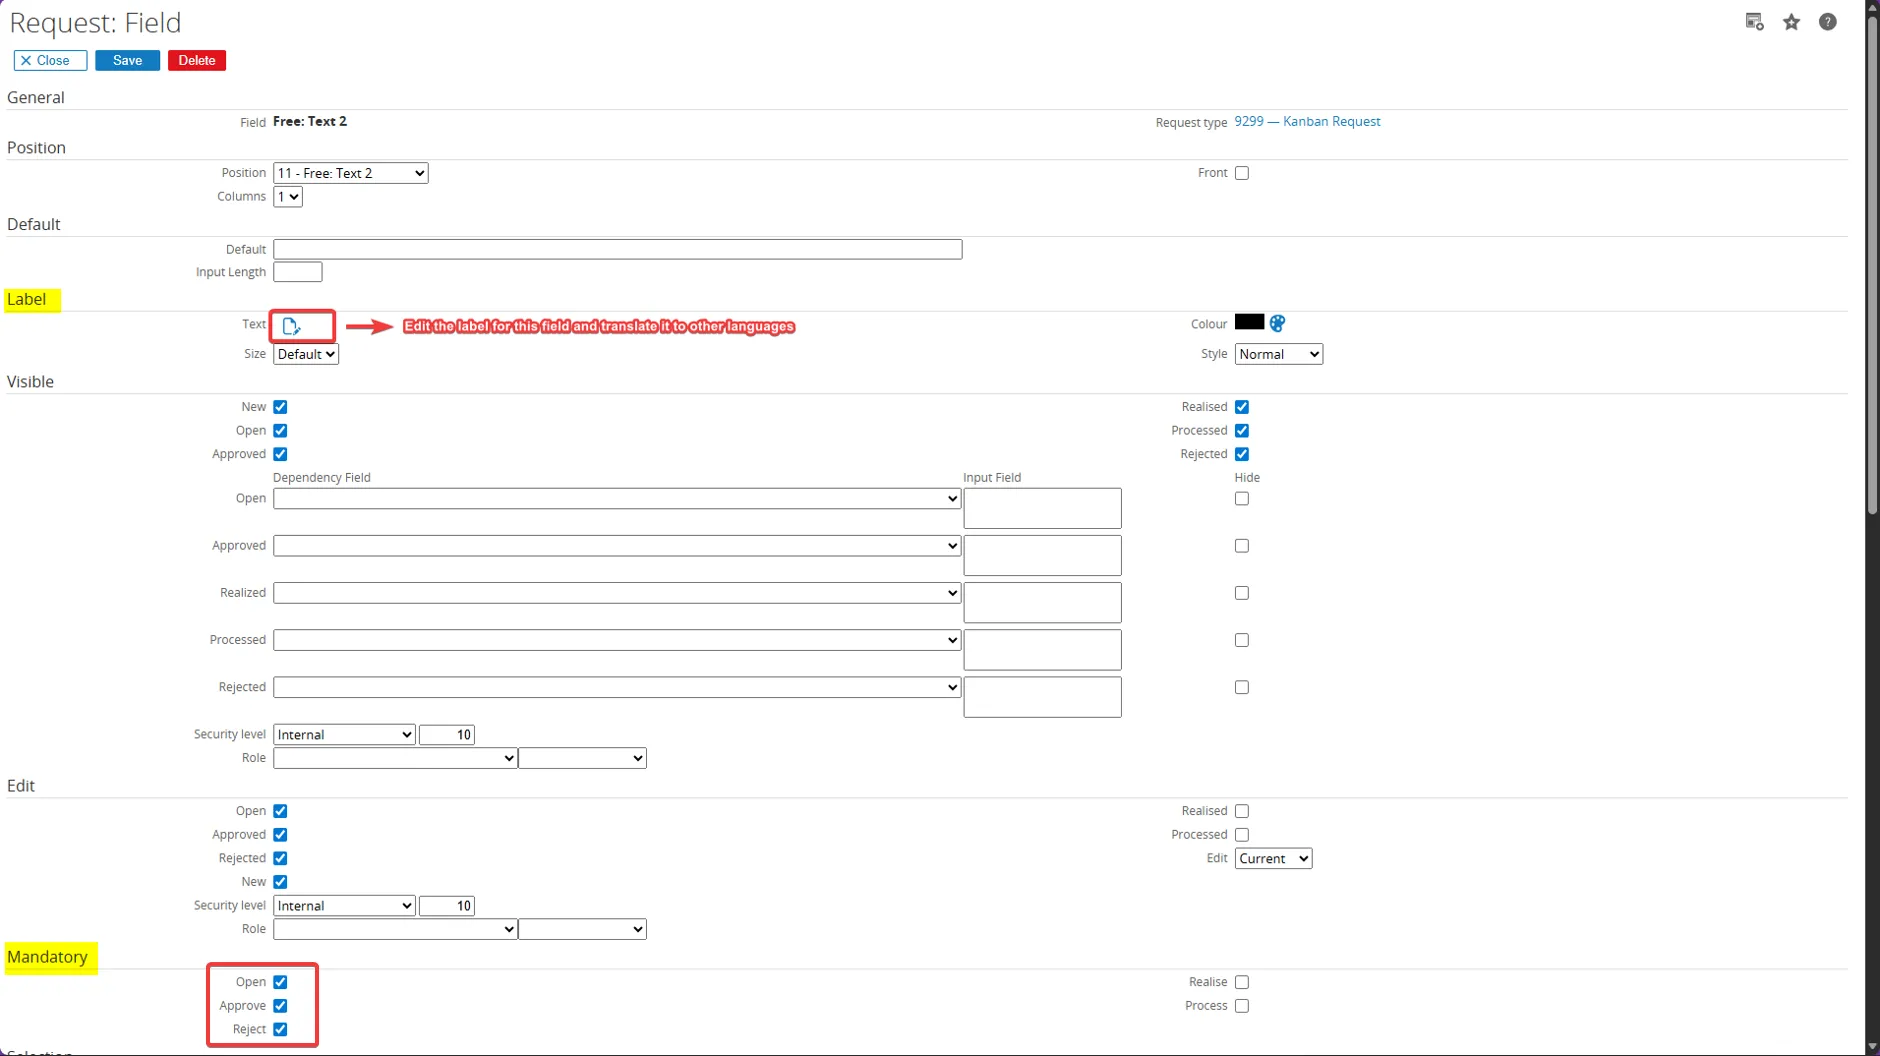Open the help question mark icon
The height and width of the screenshot is (1056, 1880).
click(x=1827, y=22)
